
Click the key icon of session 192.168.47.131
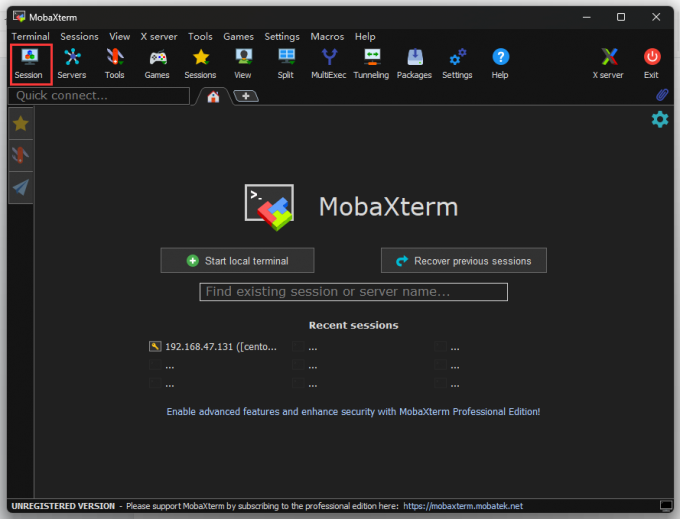155,346
